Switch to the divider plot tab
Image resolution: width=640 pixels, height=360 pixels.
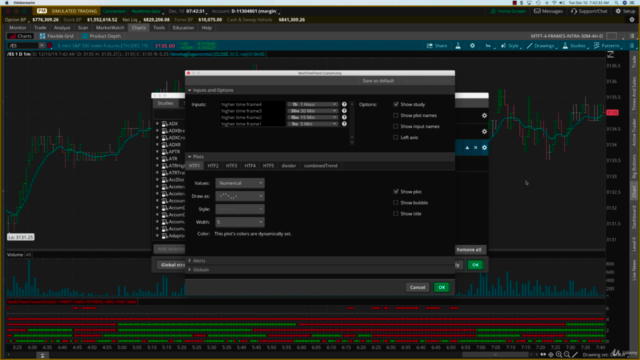[289, 166]
